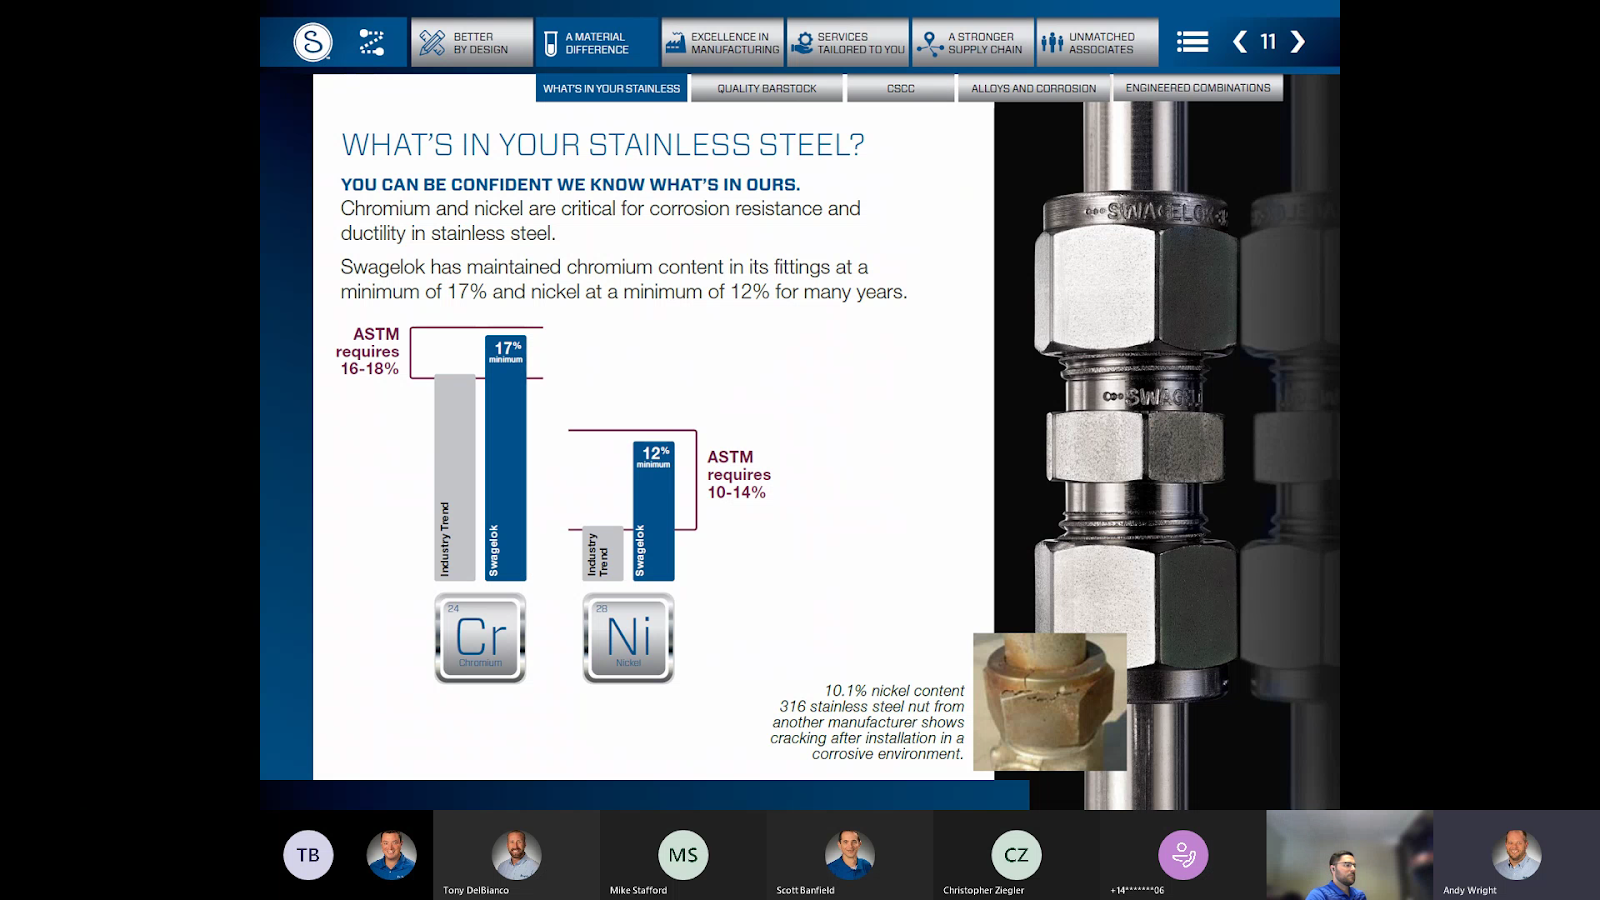The width and height of the screenshot is (1600, 900).
Task: Open A Stronger Supply Chain section
Action: 973,43
